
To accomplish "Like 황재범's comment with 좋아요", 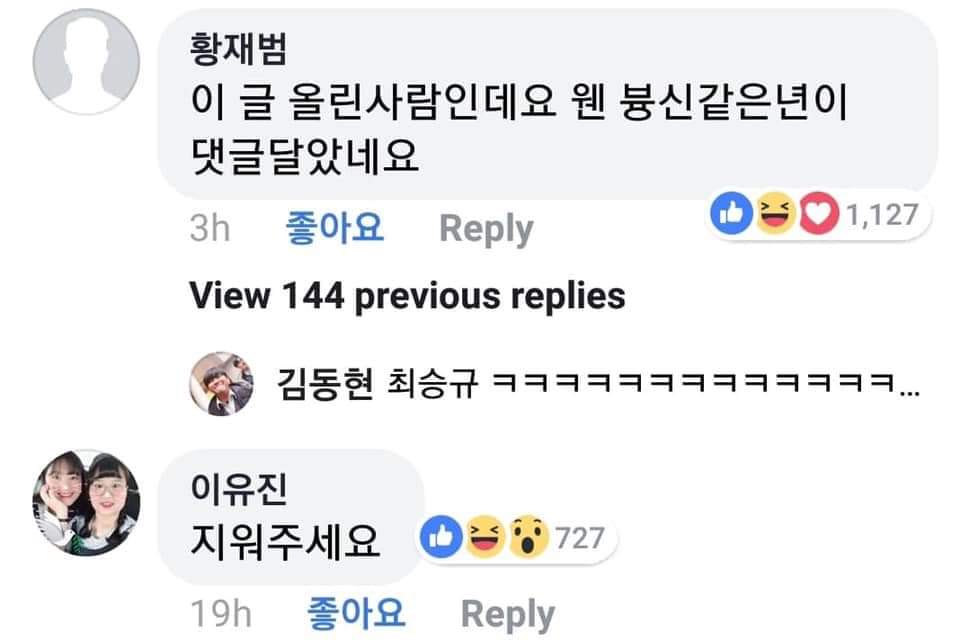I will 334,228.
